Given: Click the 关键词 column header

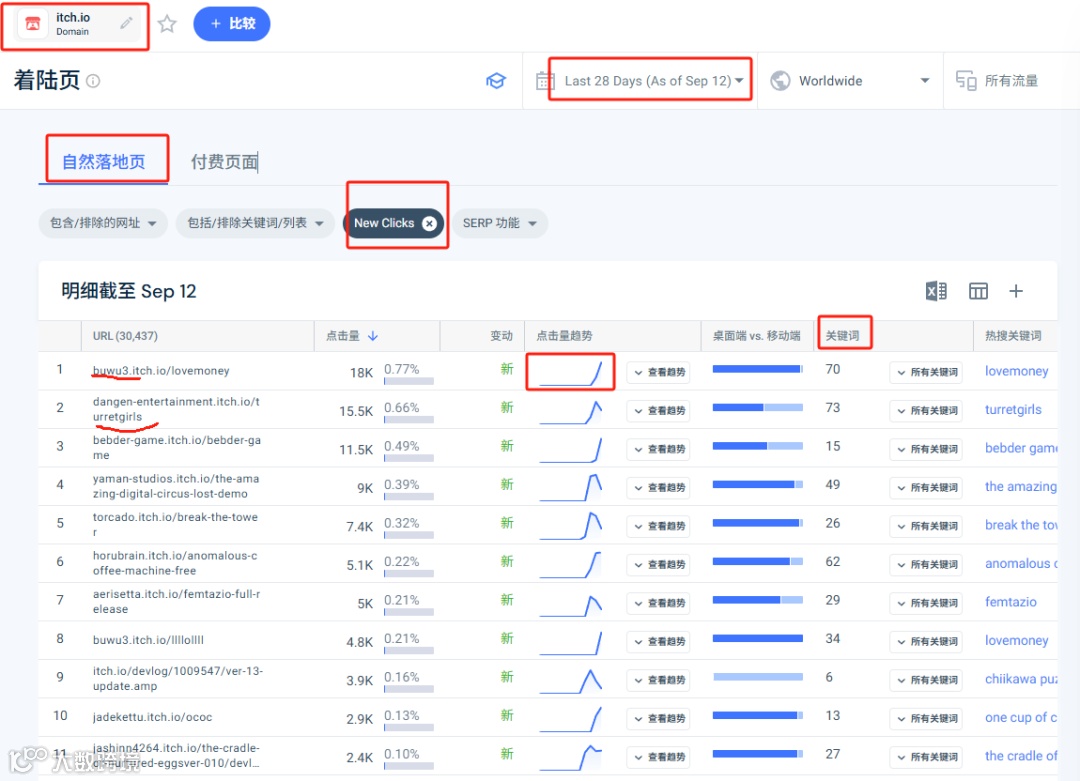Looking at the screenshot, I should (842, 336).
